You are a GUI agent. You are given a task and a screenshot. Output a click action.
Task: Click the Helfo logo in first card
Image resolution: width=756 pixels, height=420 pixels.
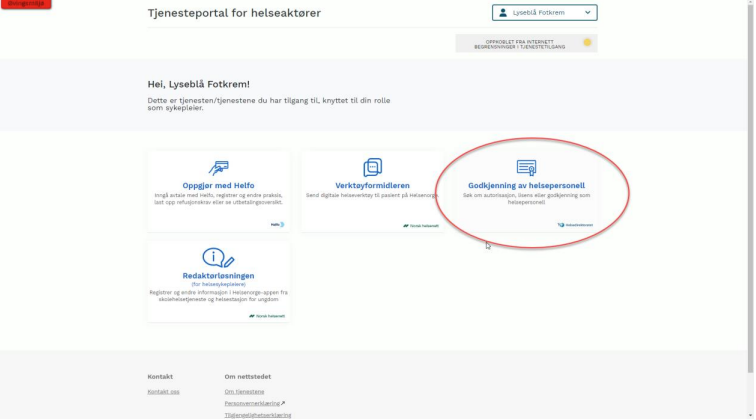[x=277, y=225]
